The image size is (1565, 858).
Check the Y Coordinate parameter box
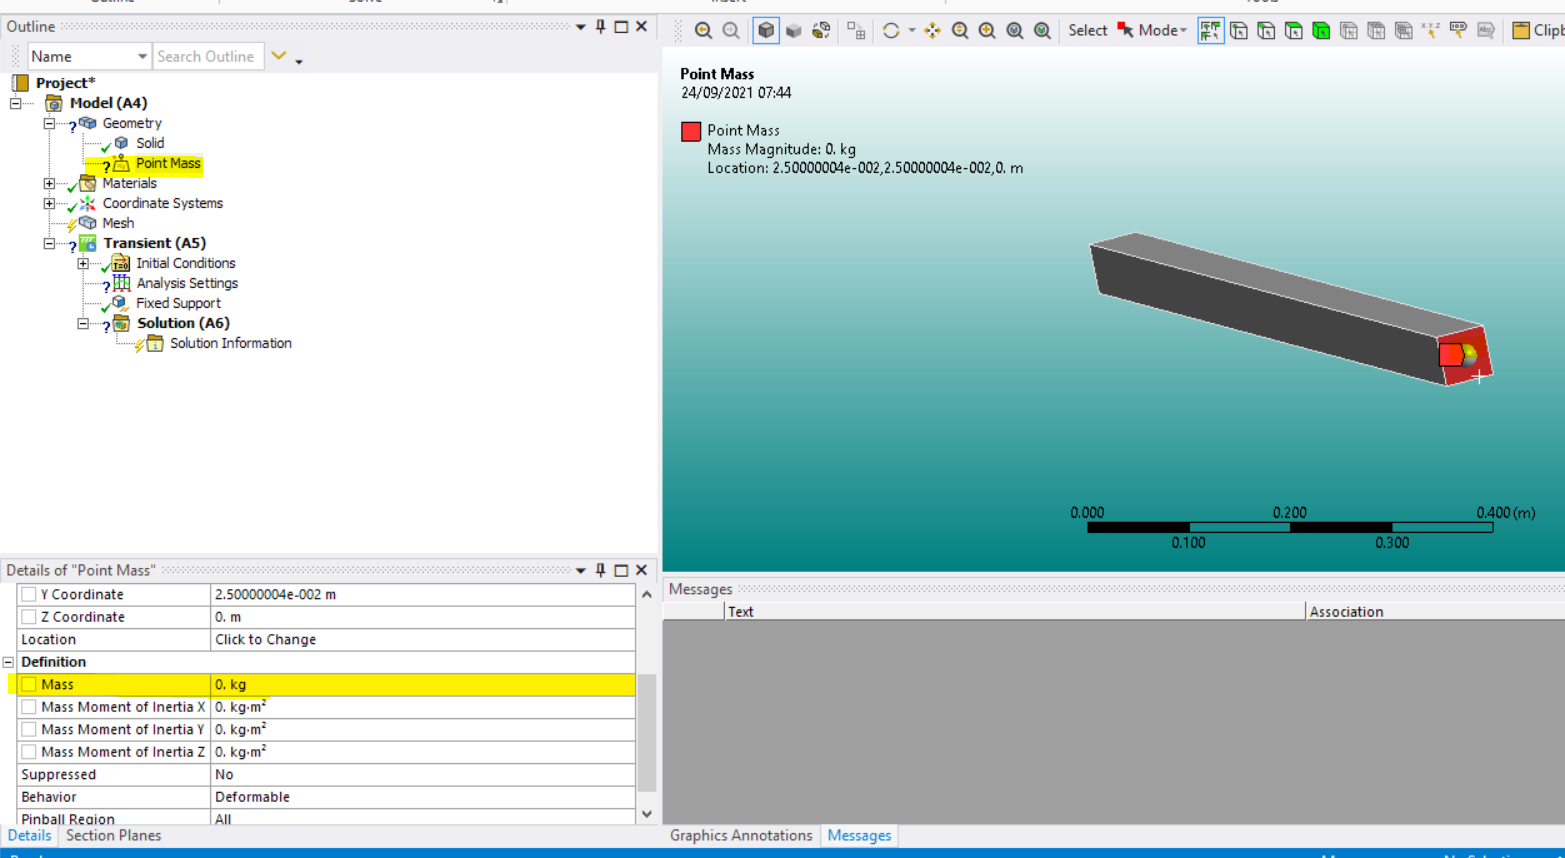click(x=29, y=595)
